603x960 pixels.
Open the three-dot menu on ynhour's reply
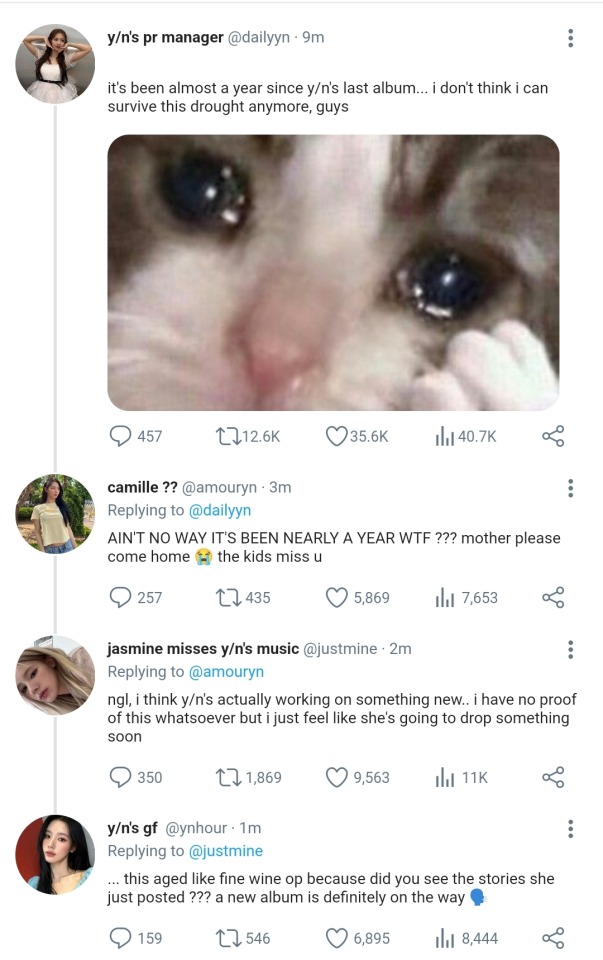click(x=570, y=829)
